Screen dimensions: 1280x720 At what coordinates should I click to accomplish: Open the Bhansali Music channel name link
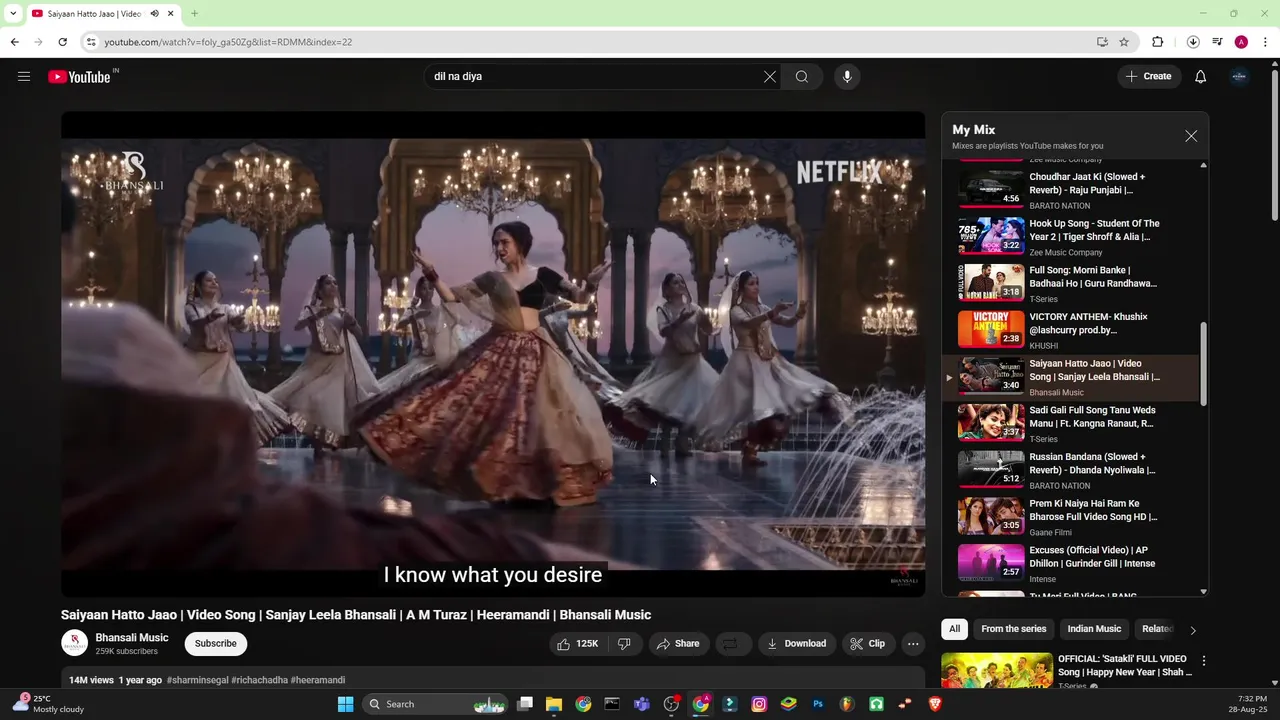132,638
